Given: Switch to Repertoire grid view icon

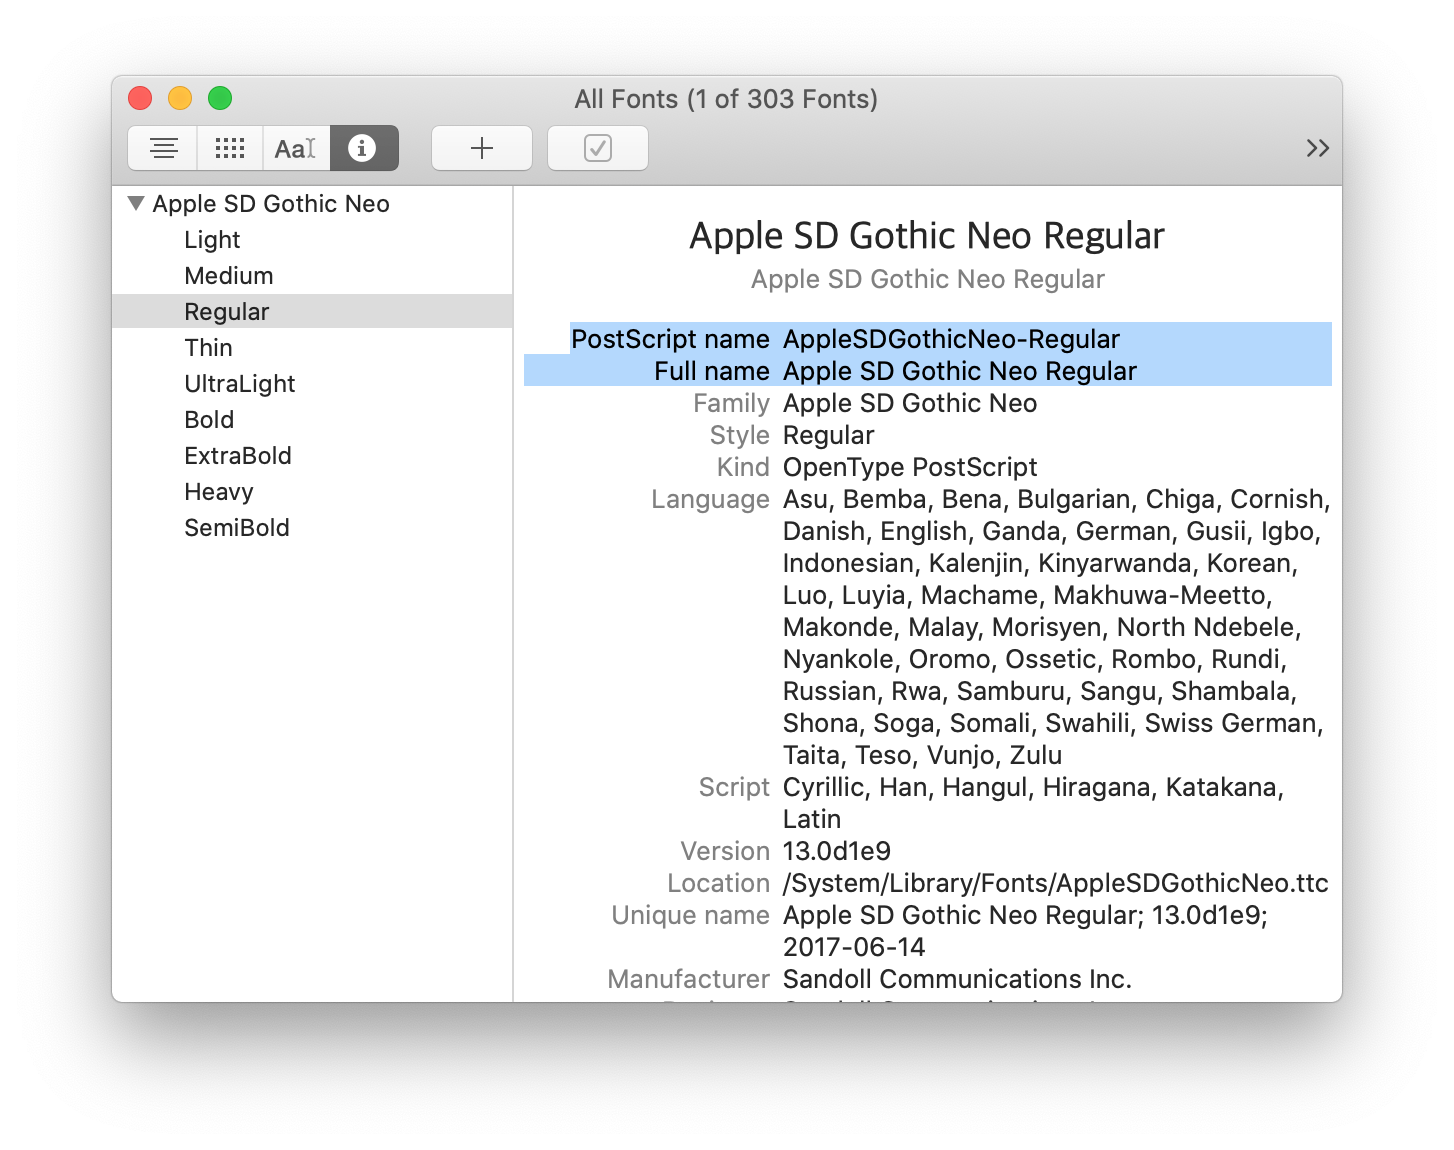Looking at the screenshot, I should [230, 148].
